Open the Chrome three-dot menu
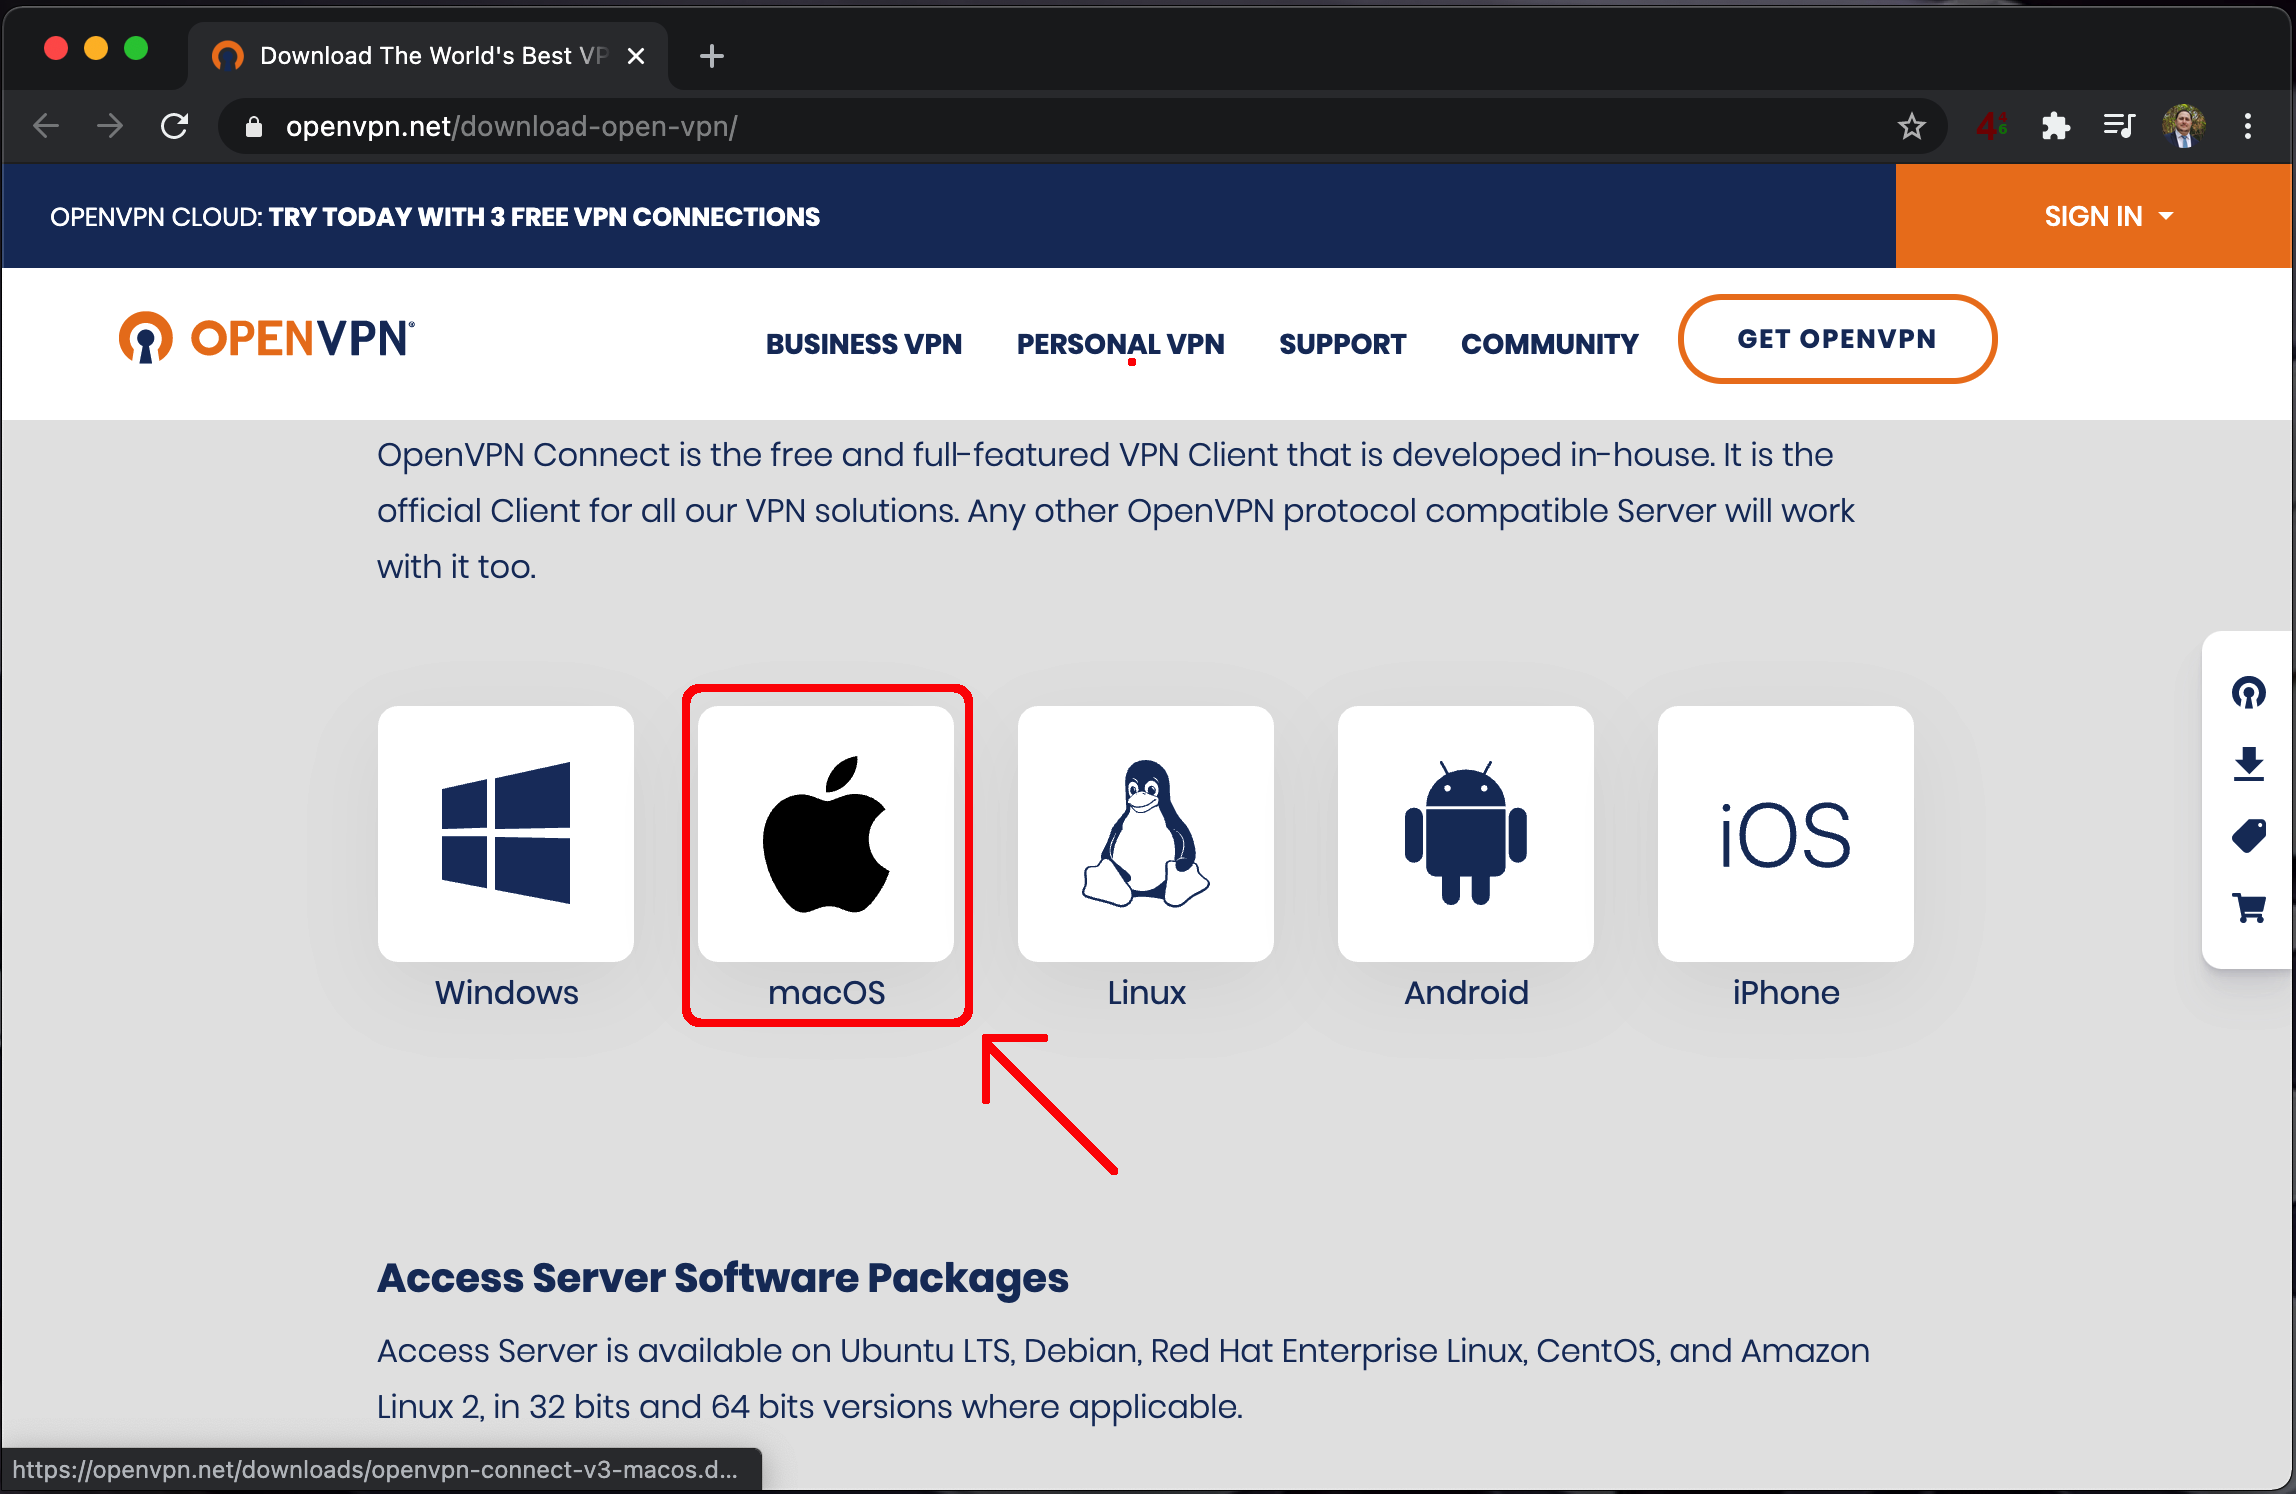This screenshot has height=1494, width=2296. point(2248,126)
